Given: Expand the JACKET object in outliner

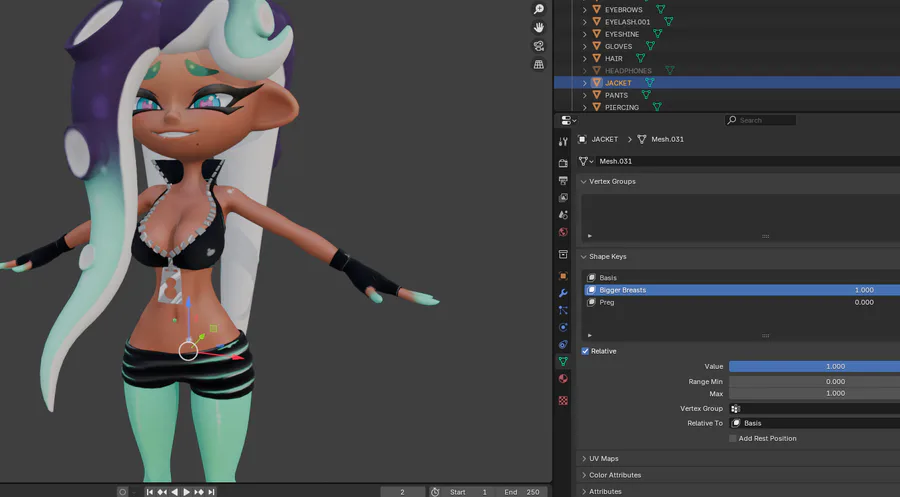Looking at the screenshot, I should [584, 83].
